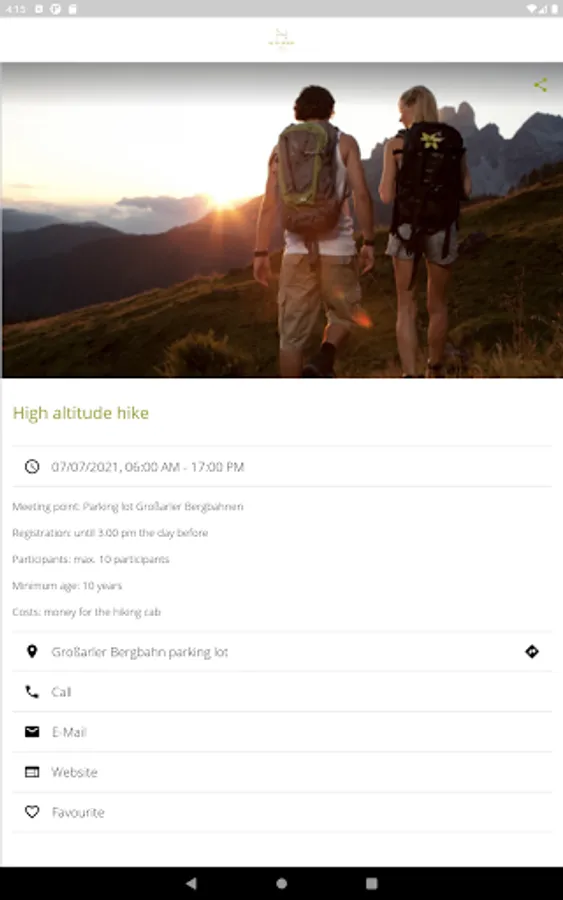Screen dimensions: 563x900
Task: Tap the phone handset icon
Action: coord(32,692)
